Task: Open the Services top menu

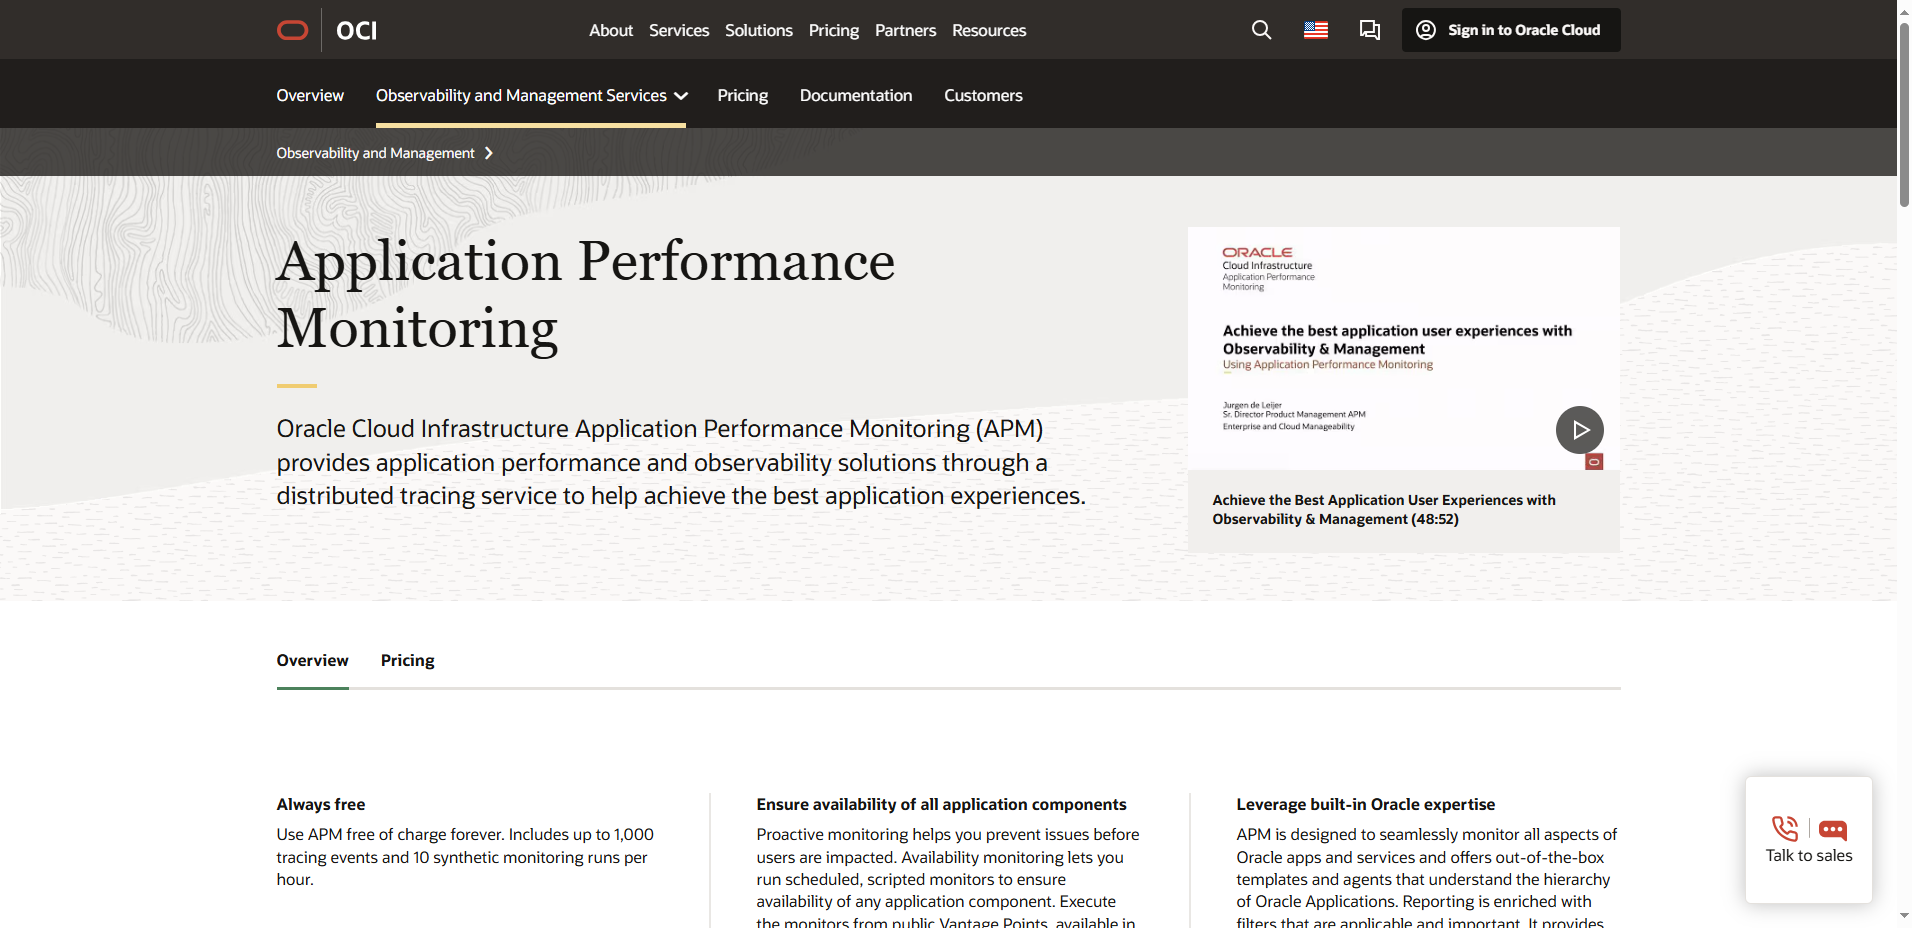Action: (x=678, y=30)
